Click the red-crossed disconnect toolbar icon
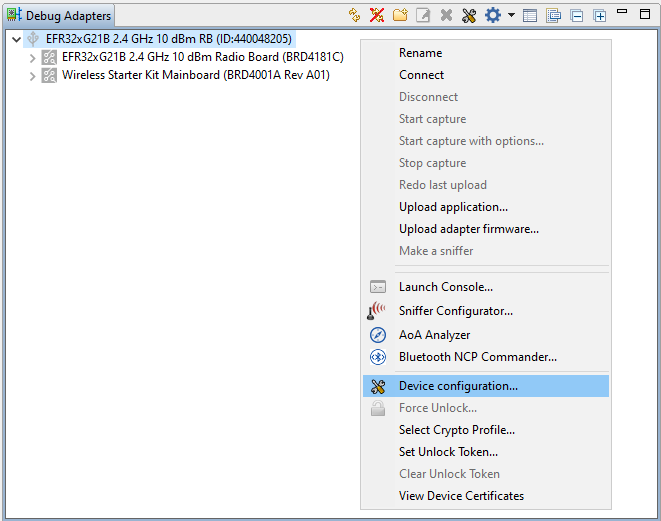The width and height of the screenshot is (661, 521). click(x=377, y=16)
